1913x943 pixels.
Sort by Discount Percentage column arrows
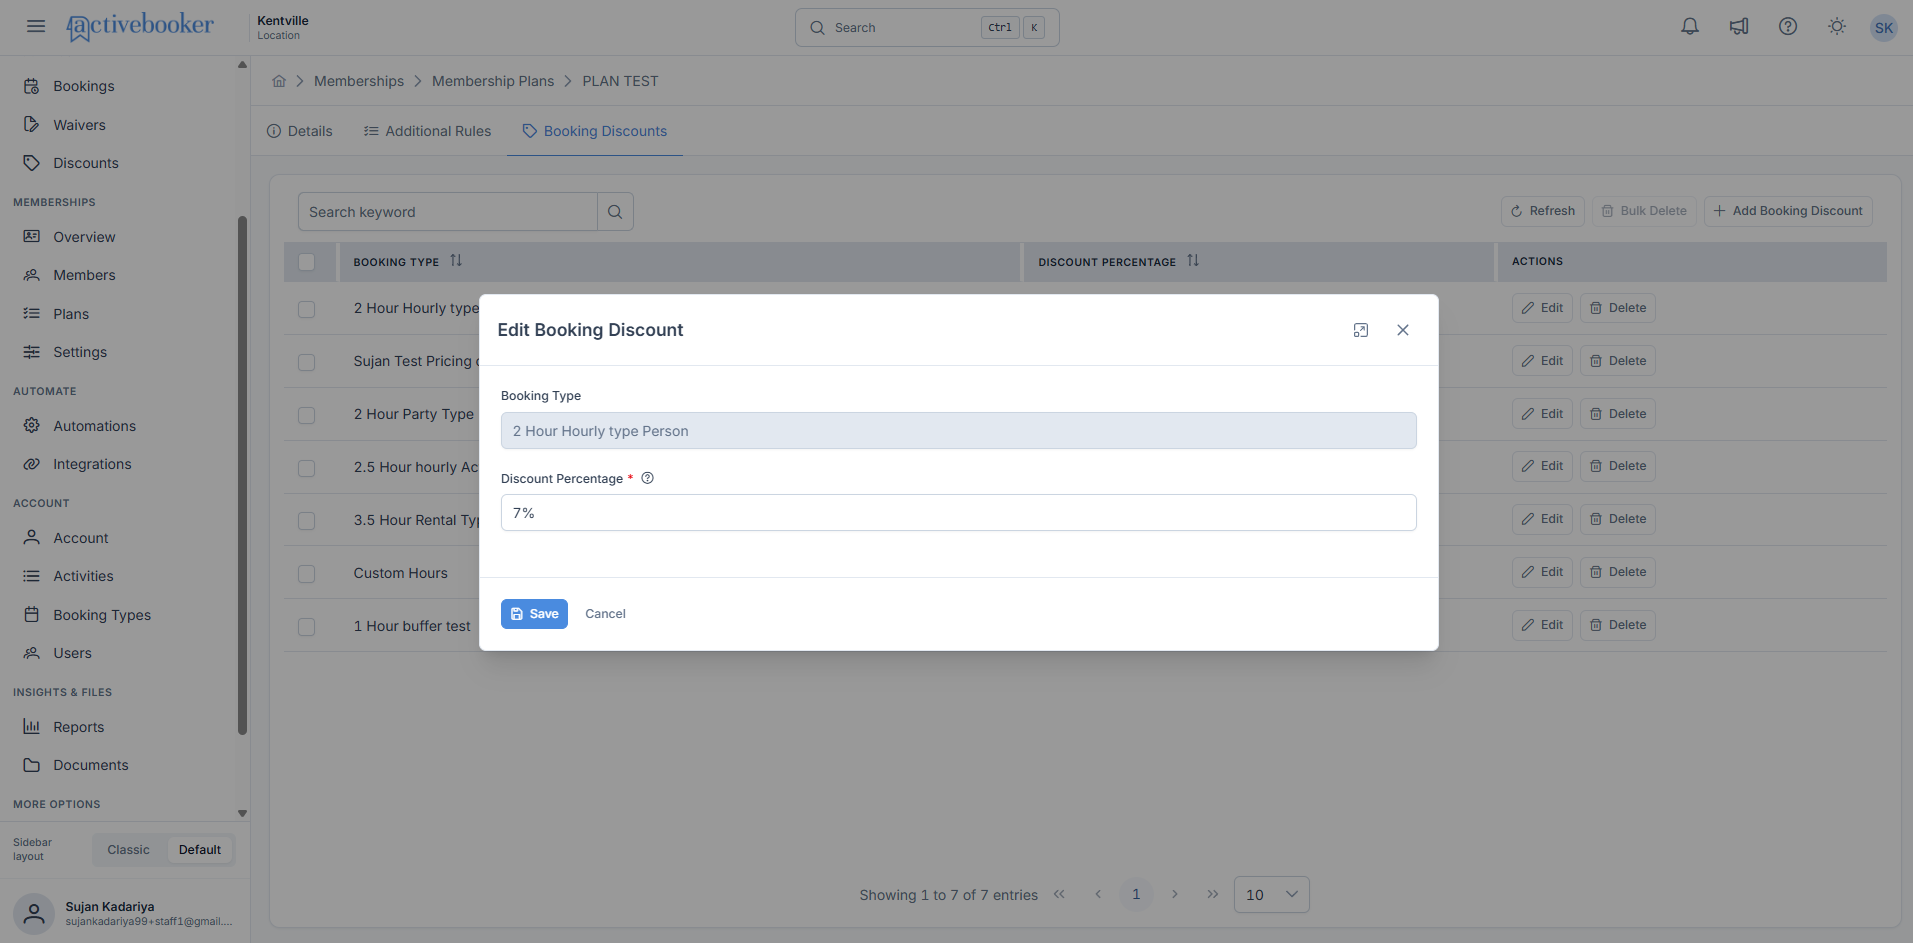[1193, 261]
